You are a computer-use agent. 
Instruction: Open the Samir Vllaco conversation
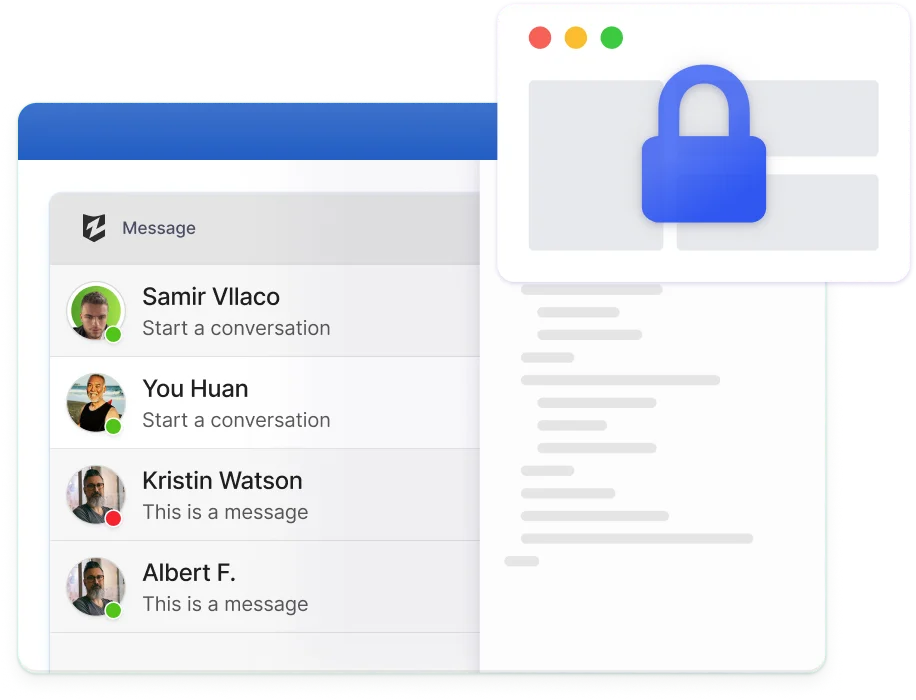tap(265, 311)
